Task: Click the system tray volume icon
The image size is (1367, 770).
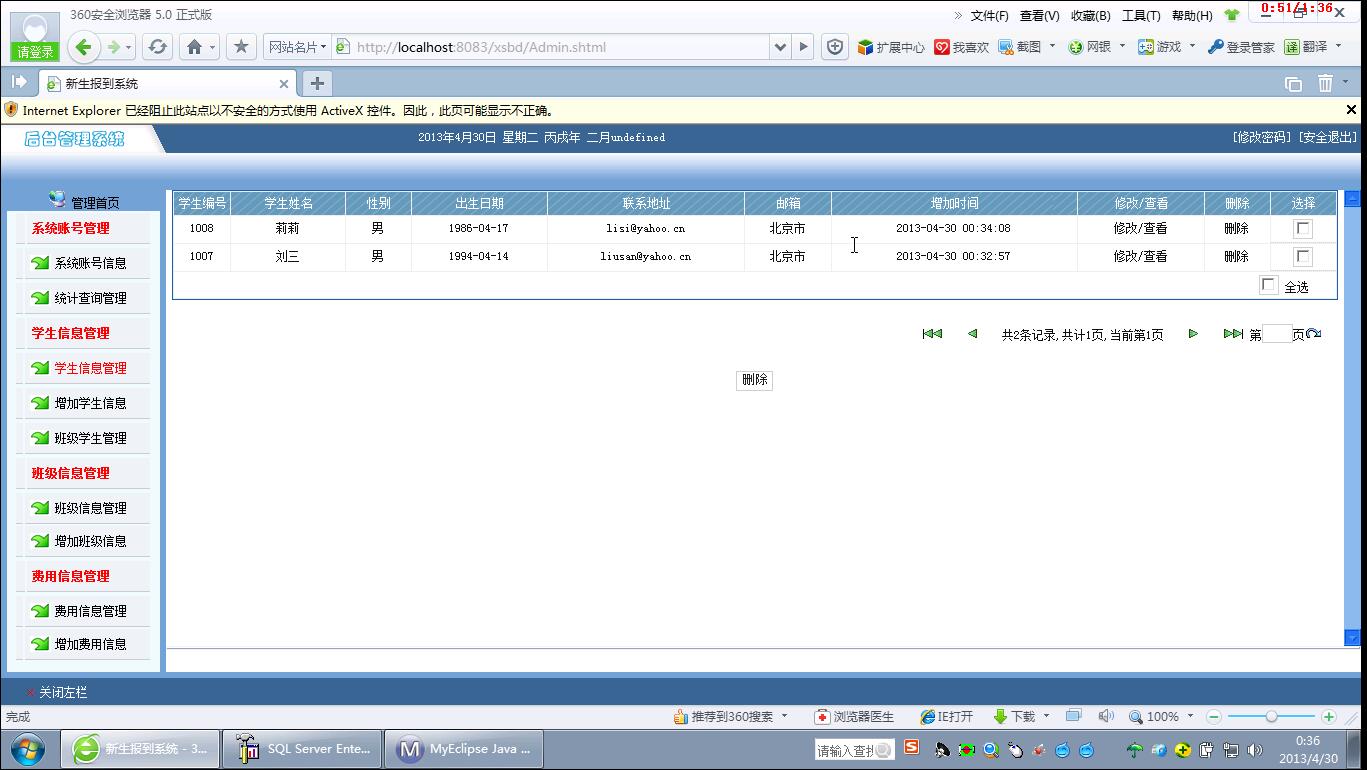Action: pyautogui.click(x=1255, y=750)
